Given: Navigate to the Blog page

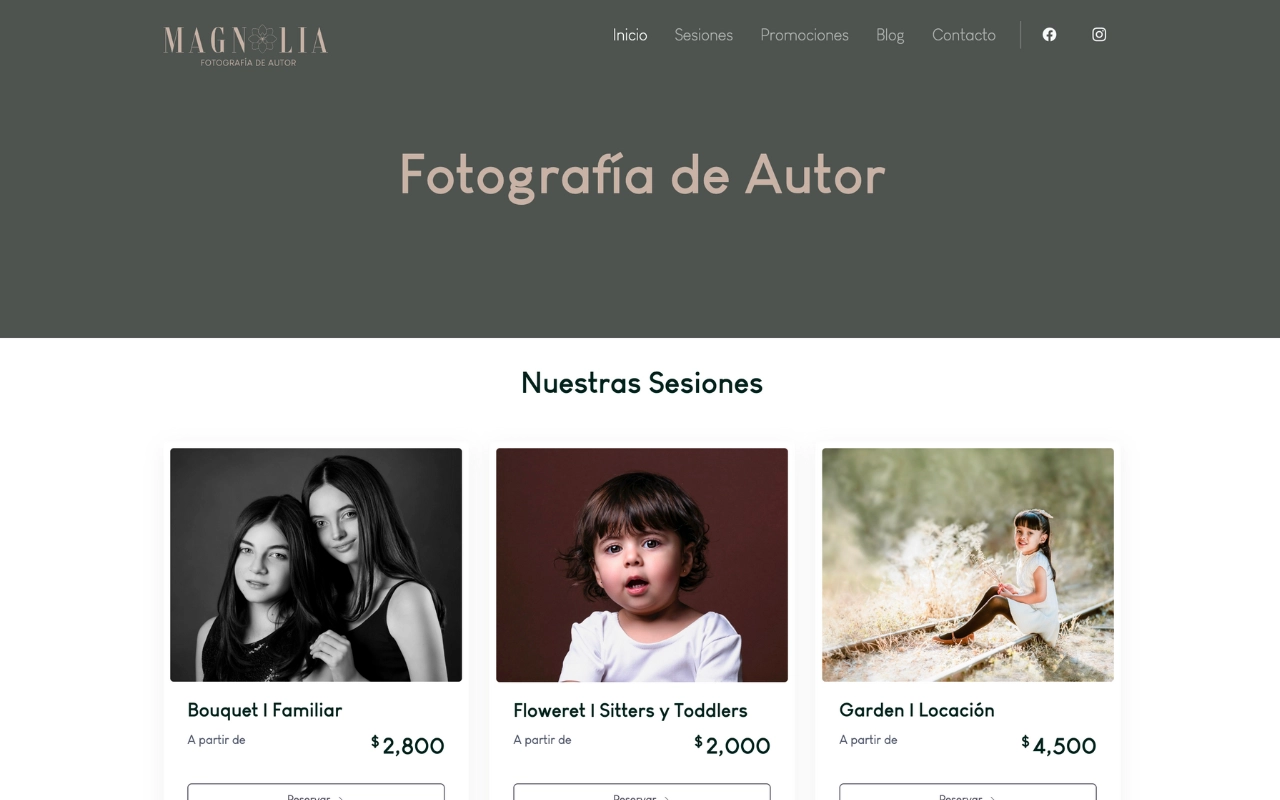Looking at the screenshot, I should click(x=890, y=35).
